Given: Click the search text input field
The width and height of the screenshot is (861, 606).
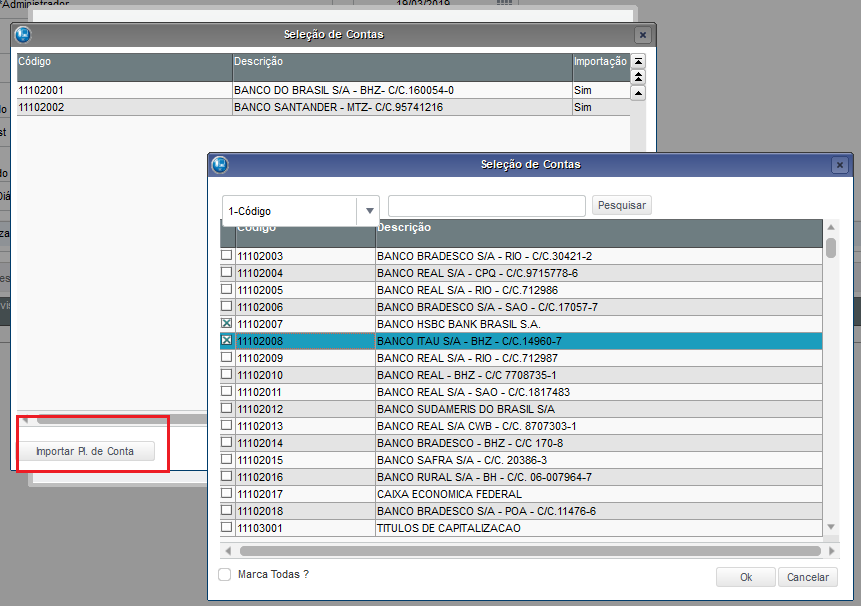Looking at the screenshot, I should coord(487,205).
